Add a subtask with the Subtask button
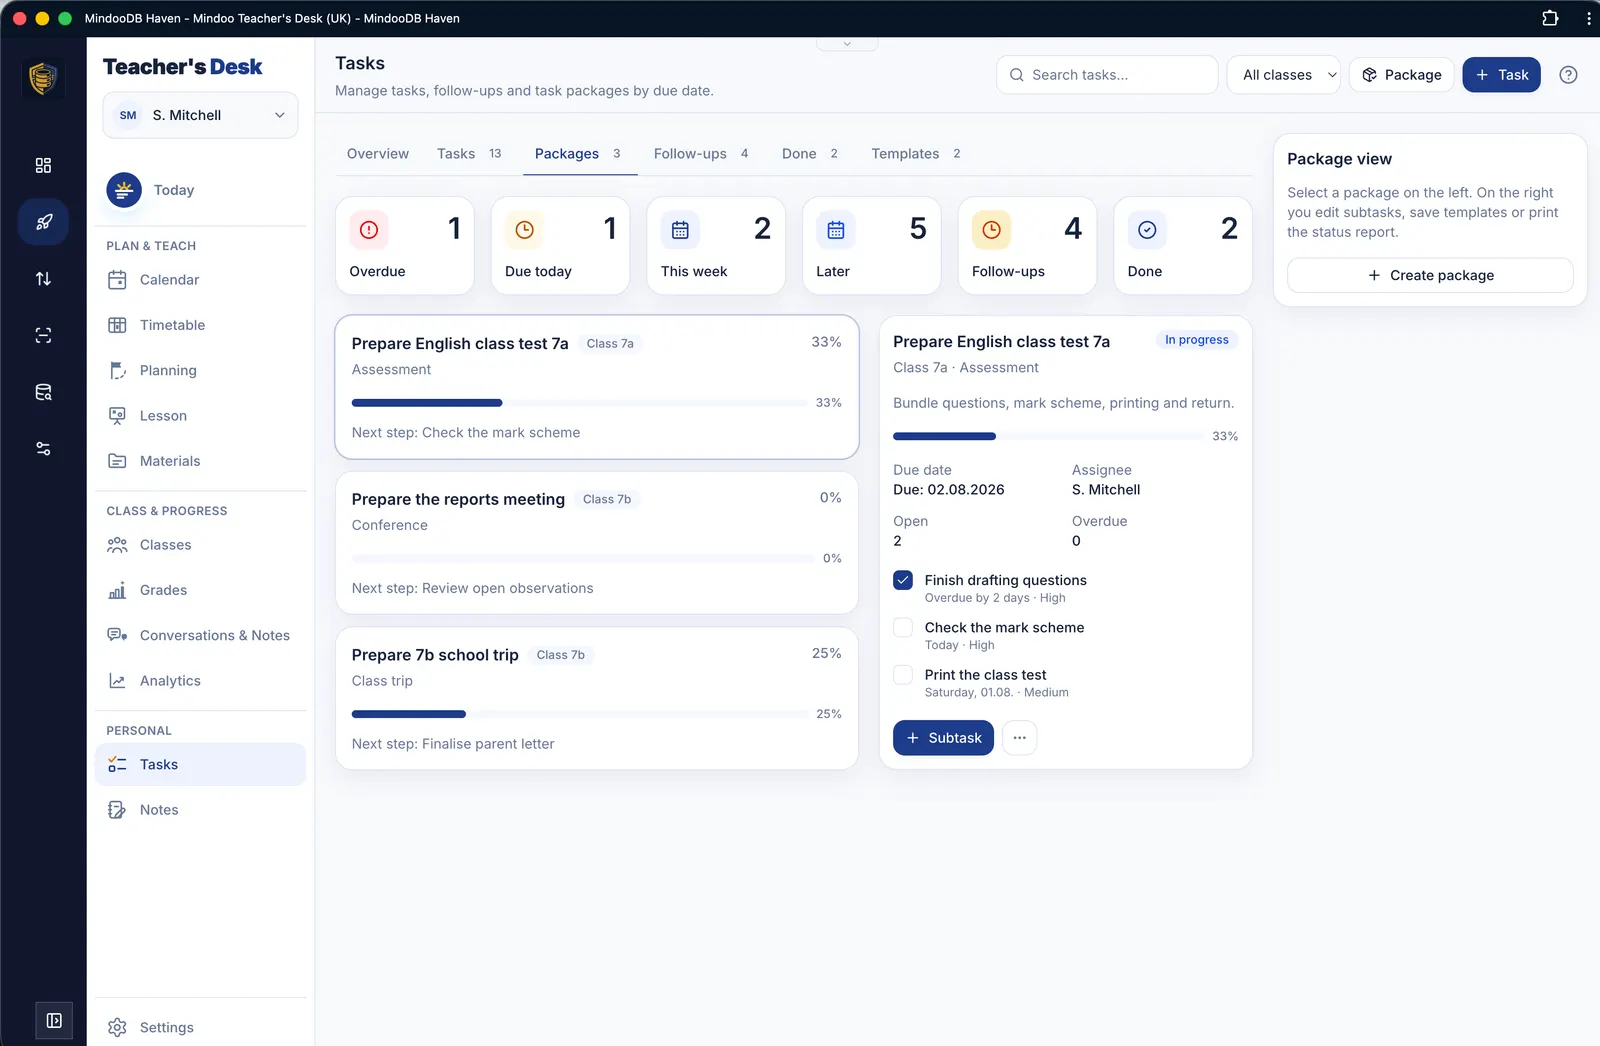1600x1046 pixels. coord(943,738)
